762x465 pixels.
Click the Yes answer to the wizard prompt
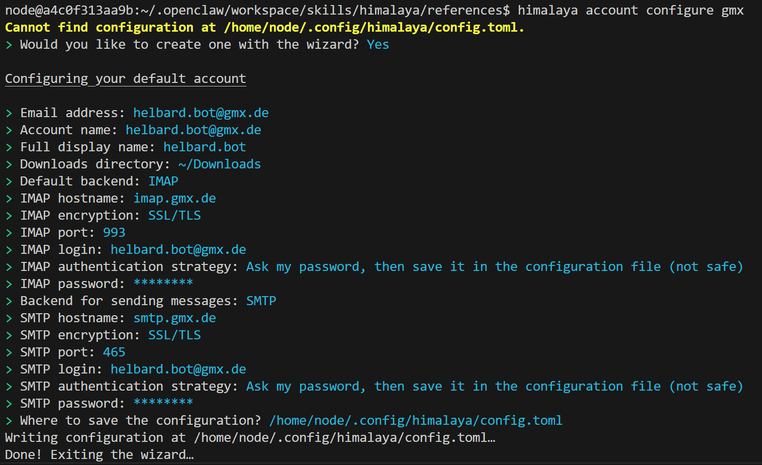click(377, 44)
